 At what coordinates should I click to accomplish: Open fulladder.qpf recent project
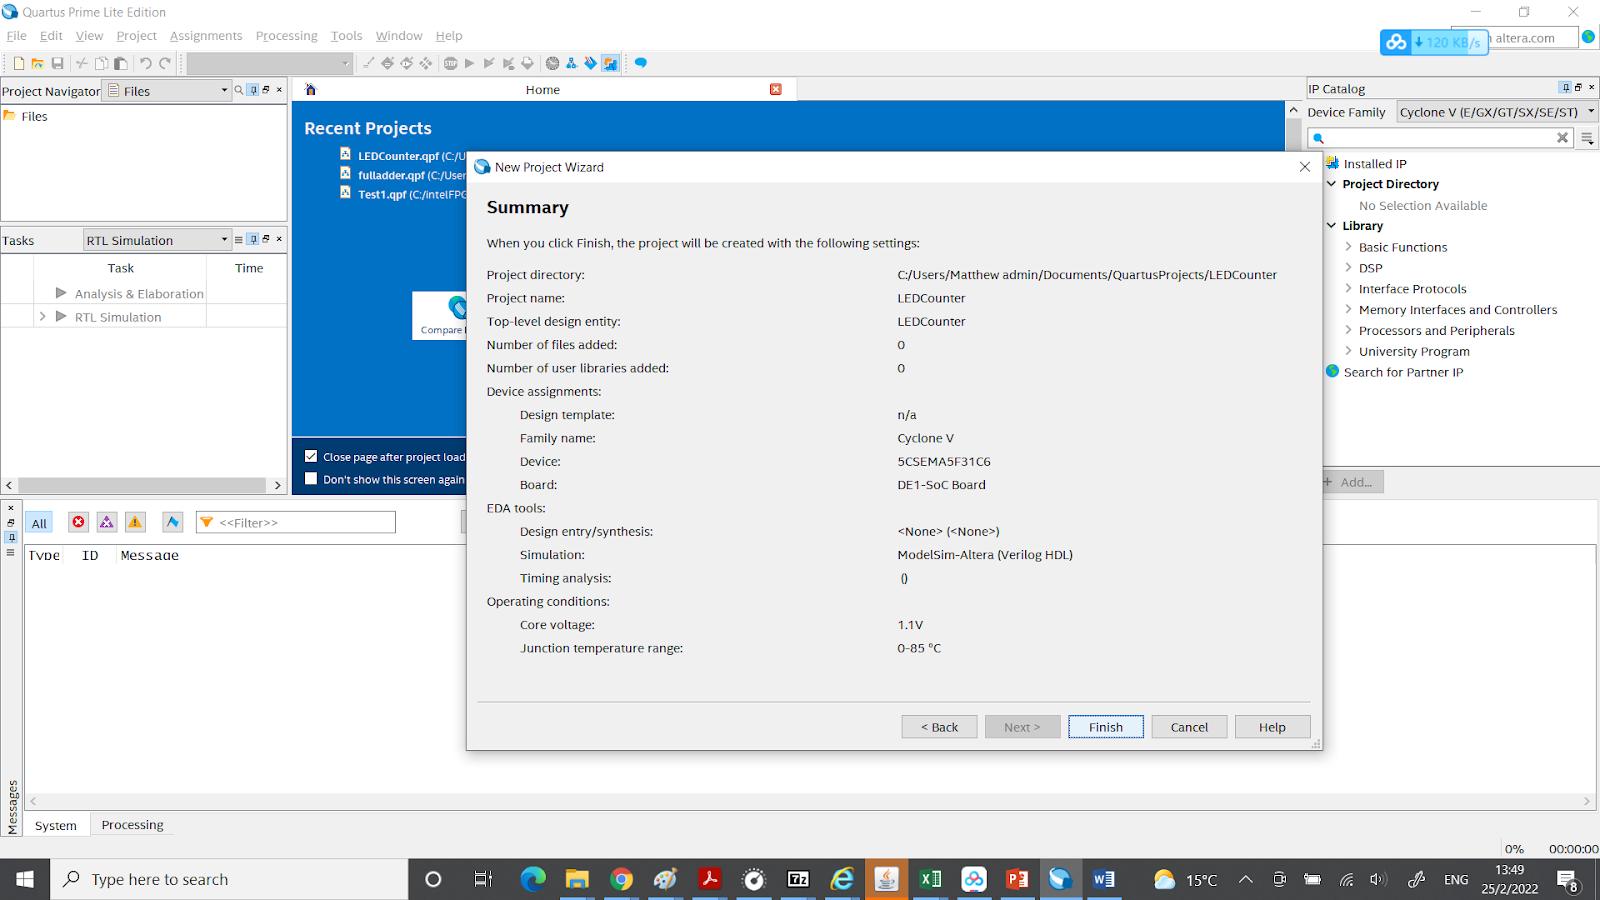[x=398, y=175]
